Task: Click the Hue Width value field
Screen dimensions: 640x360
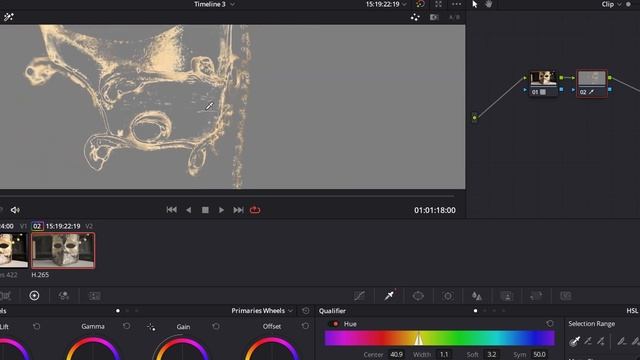Action: [444, 355]
